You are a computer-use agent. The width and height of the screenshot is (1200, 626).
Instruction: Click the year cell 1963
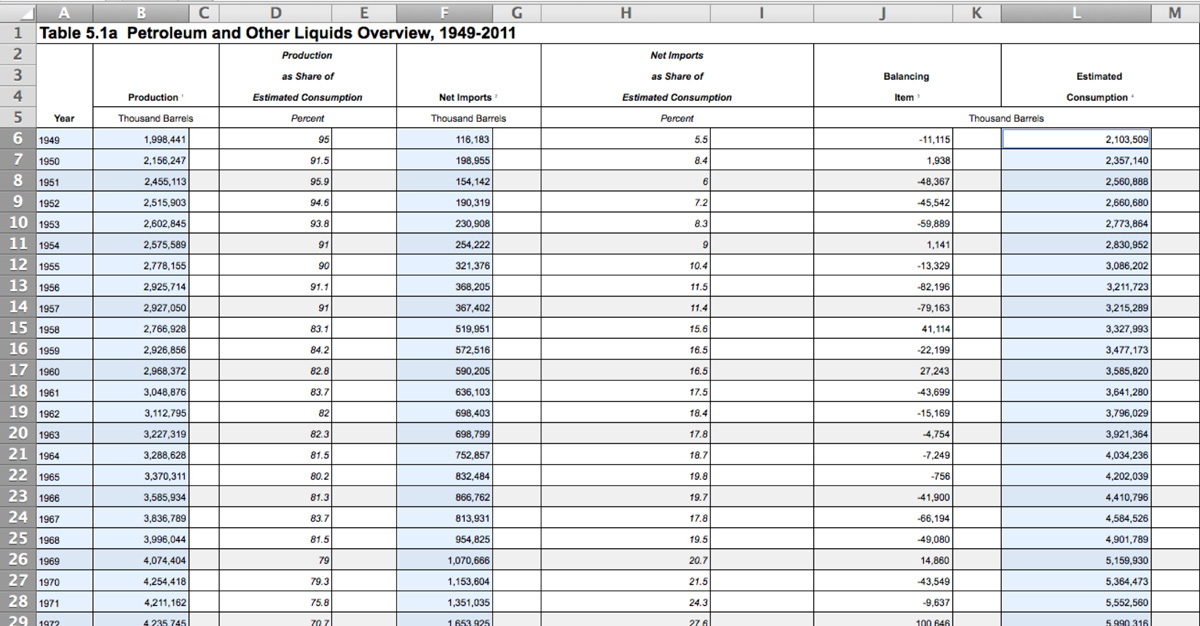point(64,433)
